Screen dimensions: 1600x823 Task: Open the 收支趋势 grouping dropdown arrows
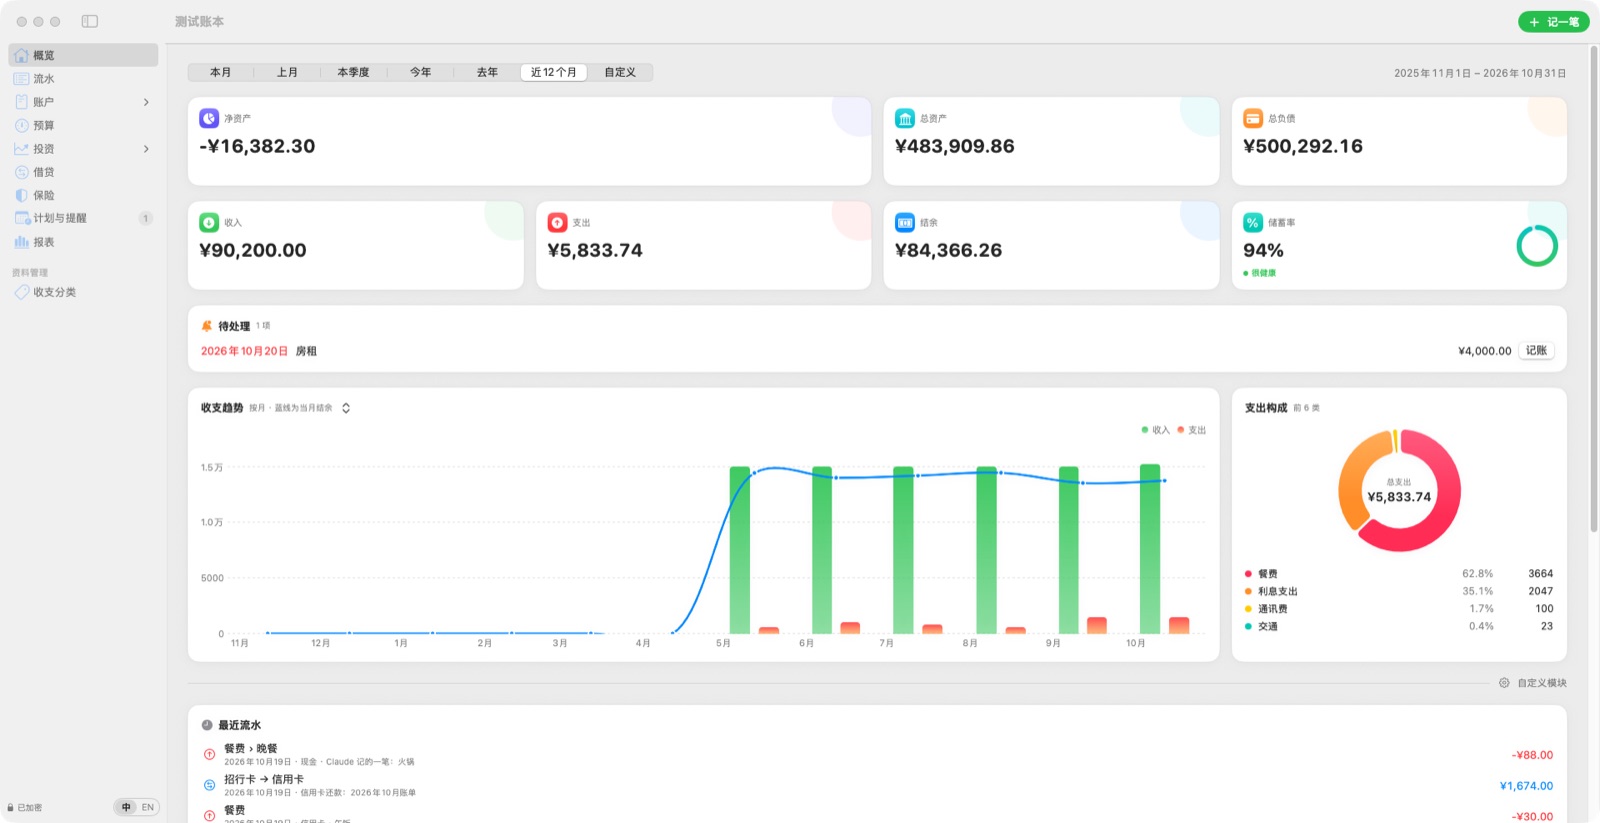(x=346, y=408)
